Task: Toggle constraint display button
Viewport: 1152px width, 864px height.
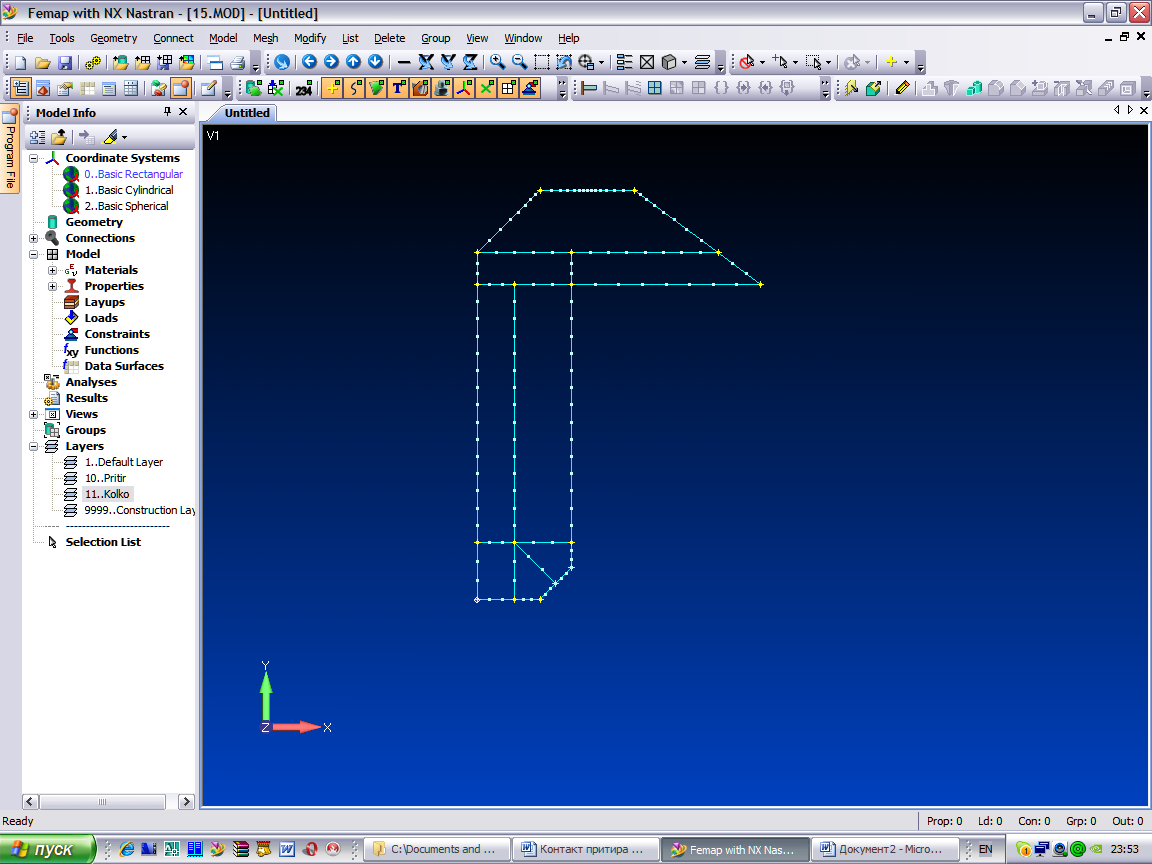Action: tap(530, 89)
